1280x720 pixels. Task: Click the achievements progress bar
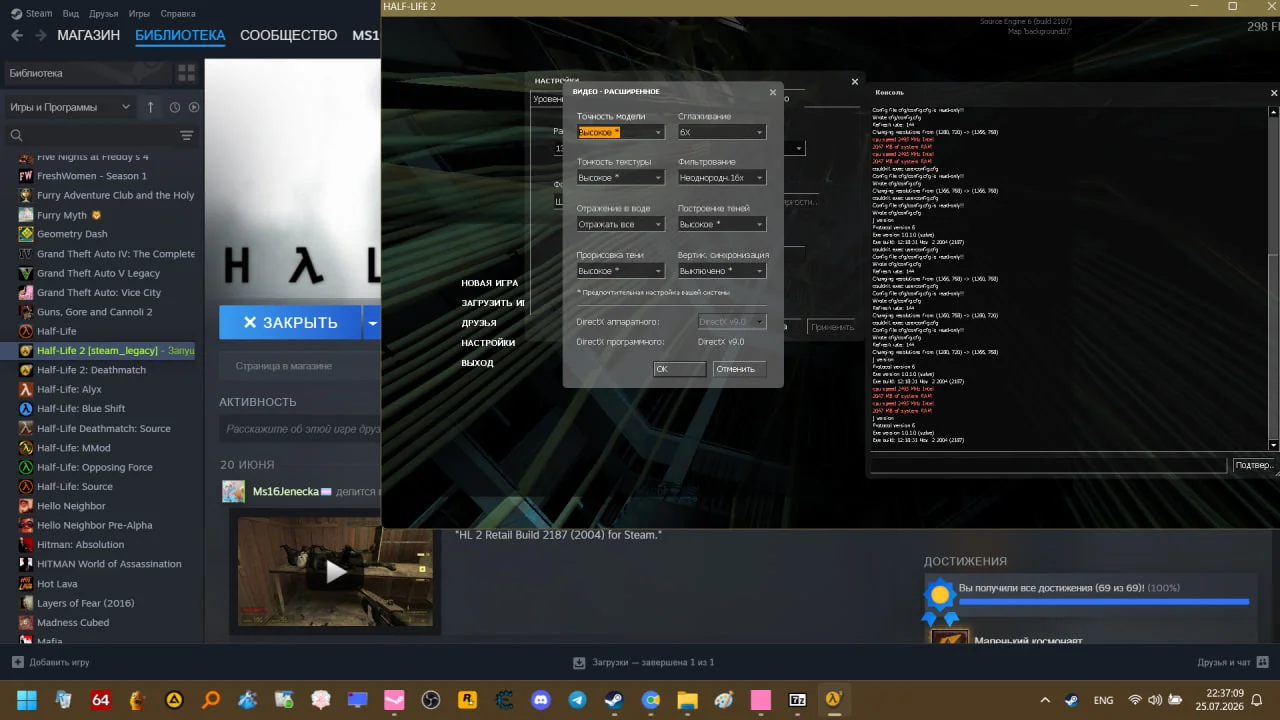1104,602
